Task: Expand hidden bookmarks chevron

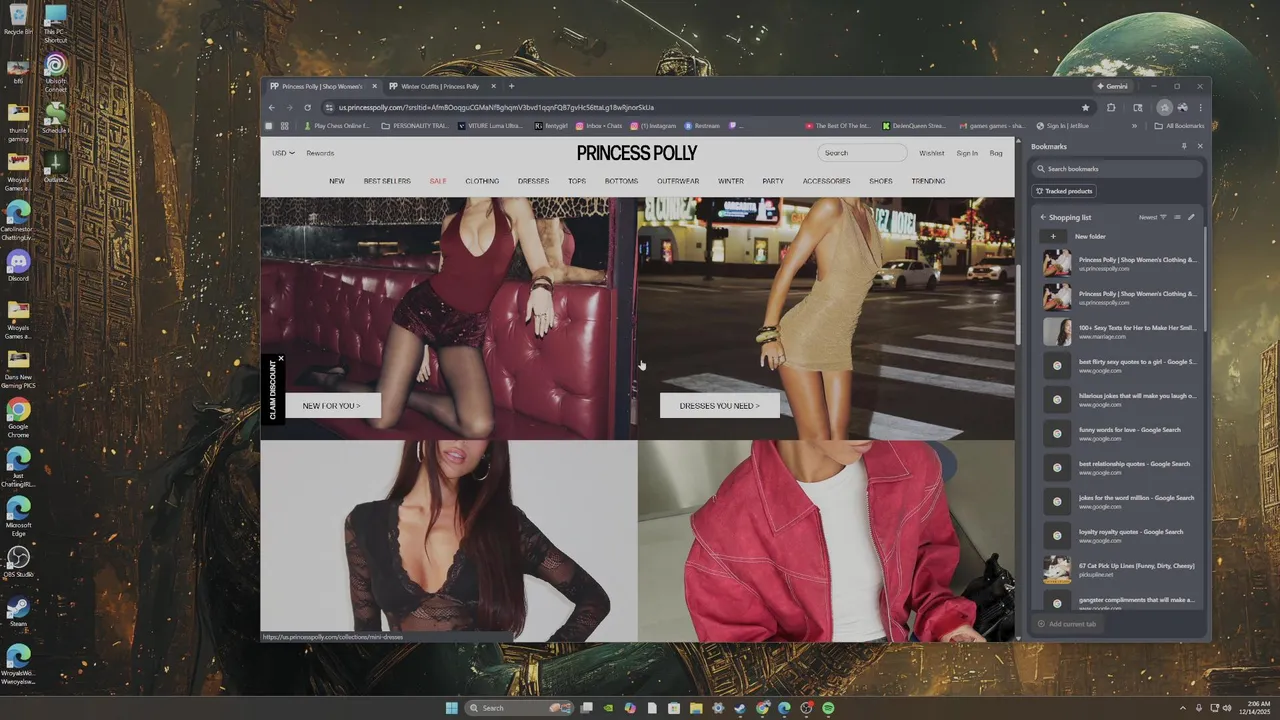Action: (1134, 126)
